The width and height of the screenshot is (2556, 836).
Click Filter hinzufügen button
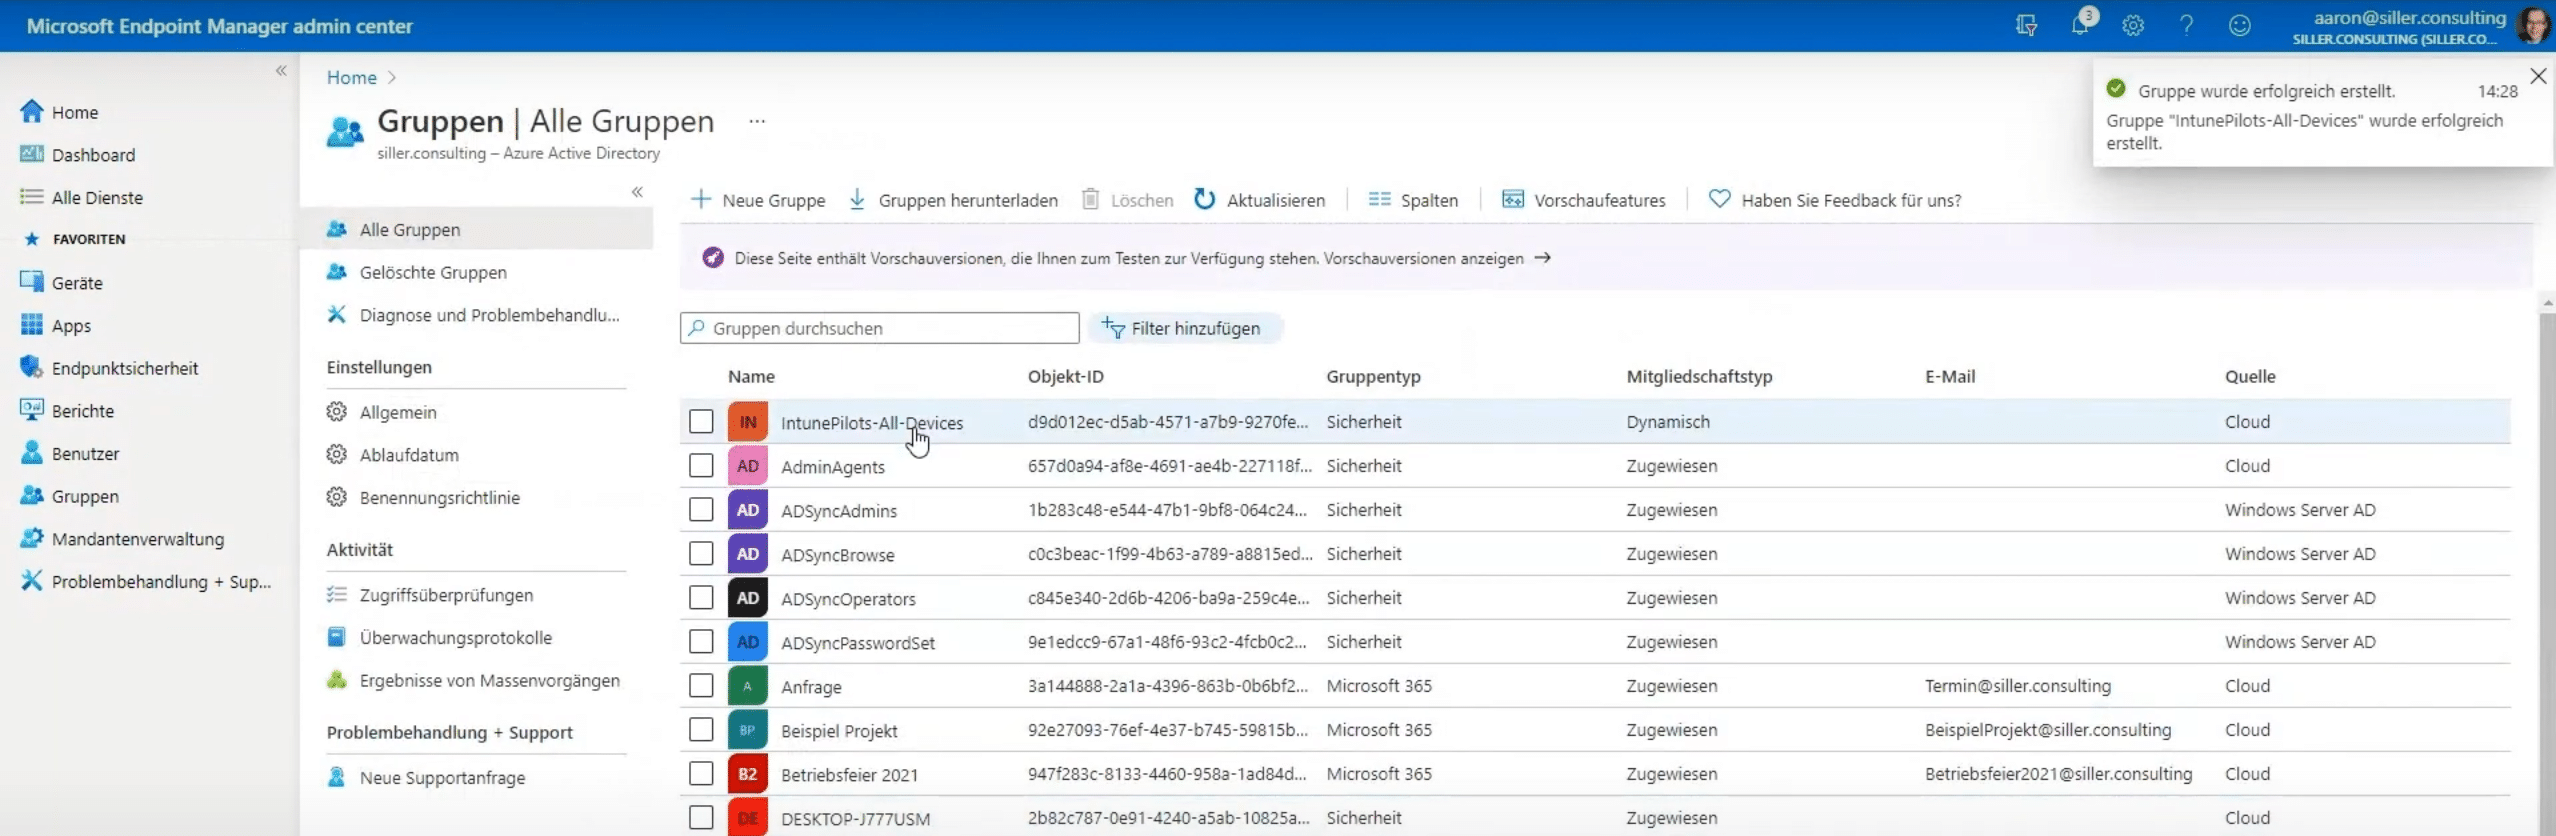1184,328
